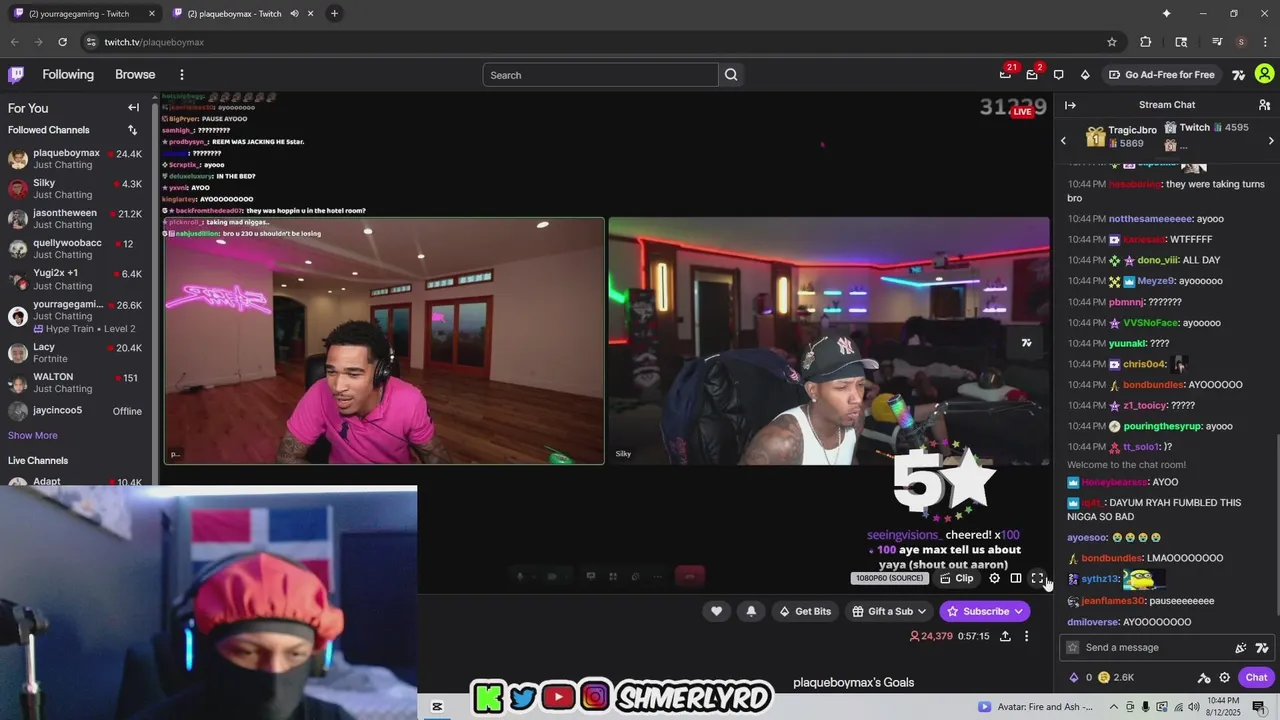Open chat username dmiloverse

pos(1092,622)
